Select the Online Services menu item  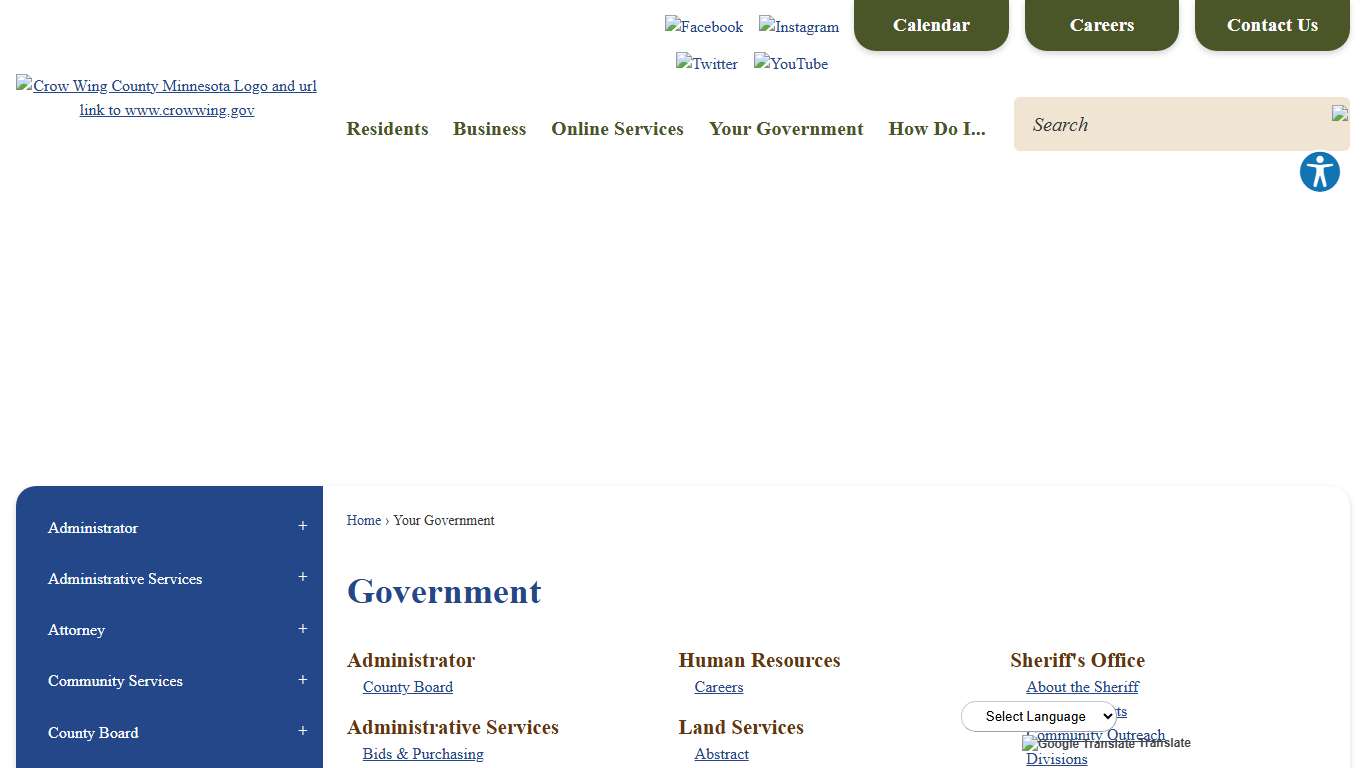click(x=617, y=129)
